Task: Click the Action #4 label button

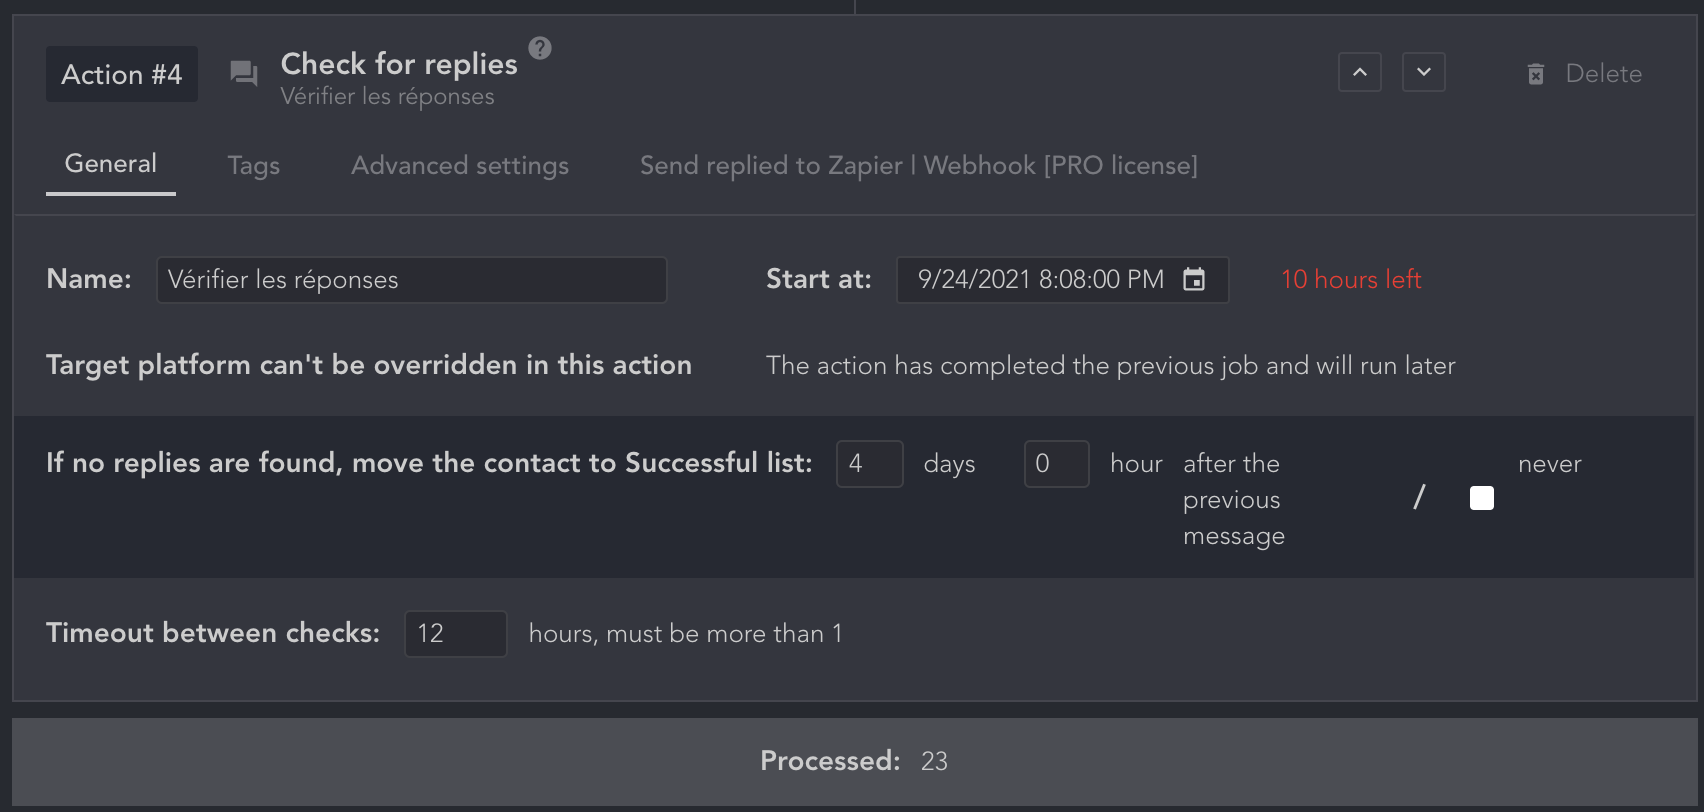Action: click(122, 74)
